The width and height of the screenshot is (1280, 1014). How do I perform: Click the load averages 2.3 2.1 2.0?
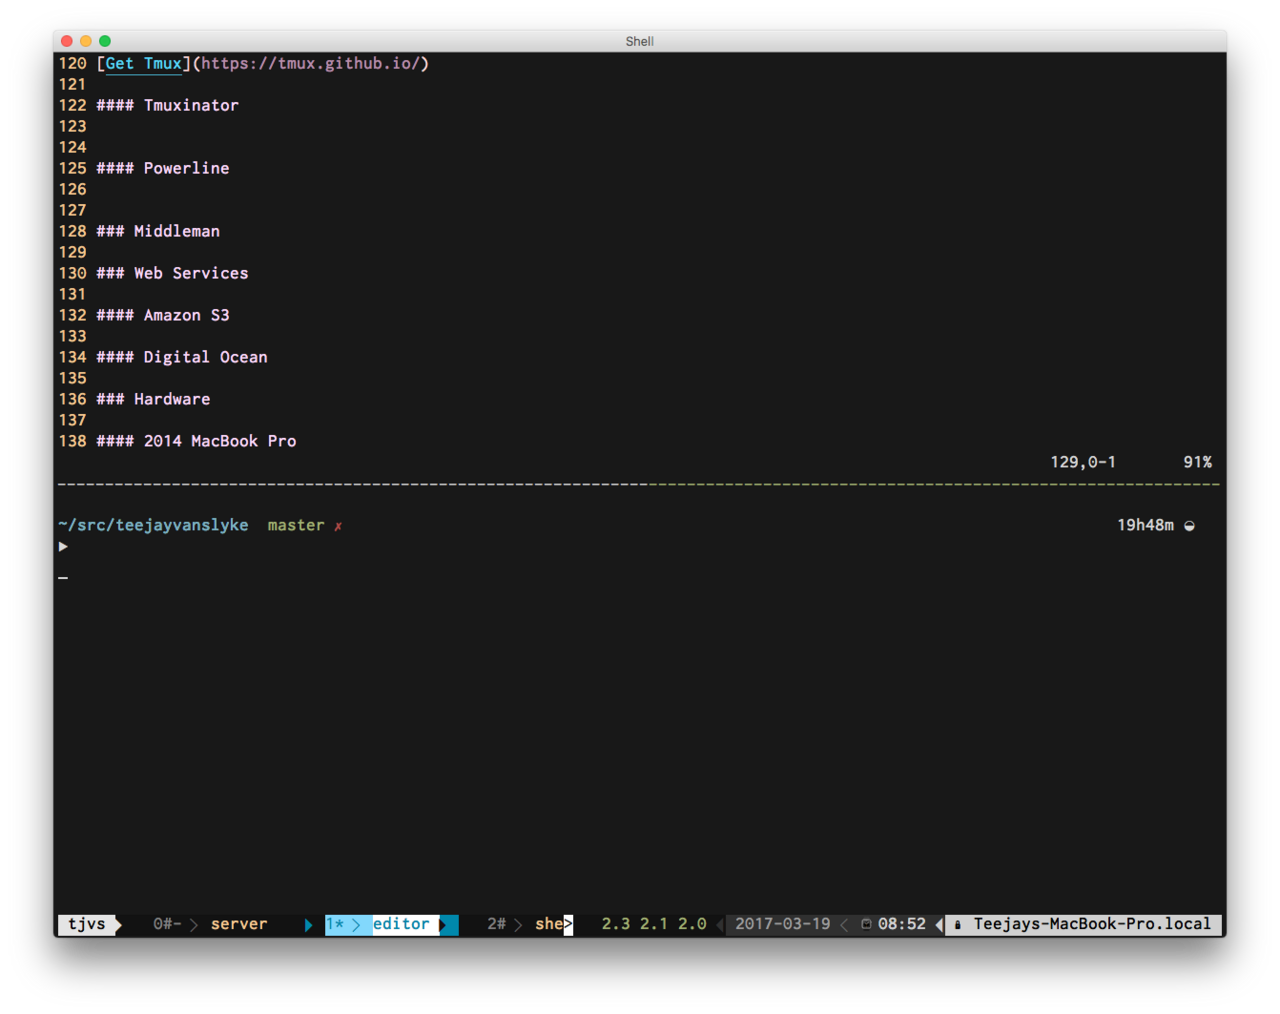(654, 924)
